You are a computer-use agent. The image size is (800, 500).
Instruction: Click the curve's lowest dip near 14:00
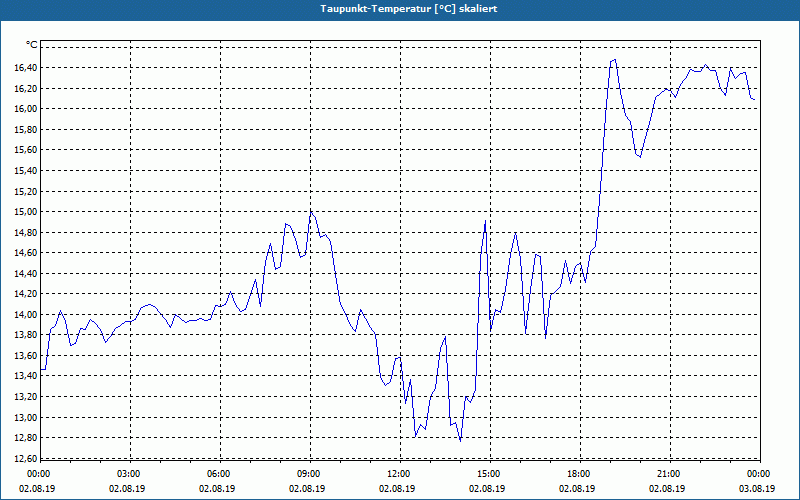460,441
